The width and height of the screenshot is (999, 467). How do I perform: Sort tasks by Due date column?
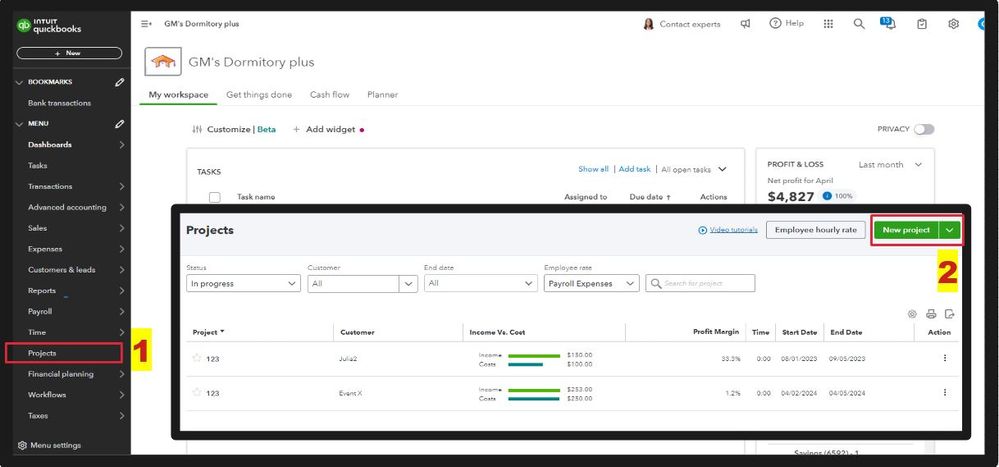[x=650, y=198]
